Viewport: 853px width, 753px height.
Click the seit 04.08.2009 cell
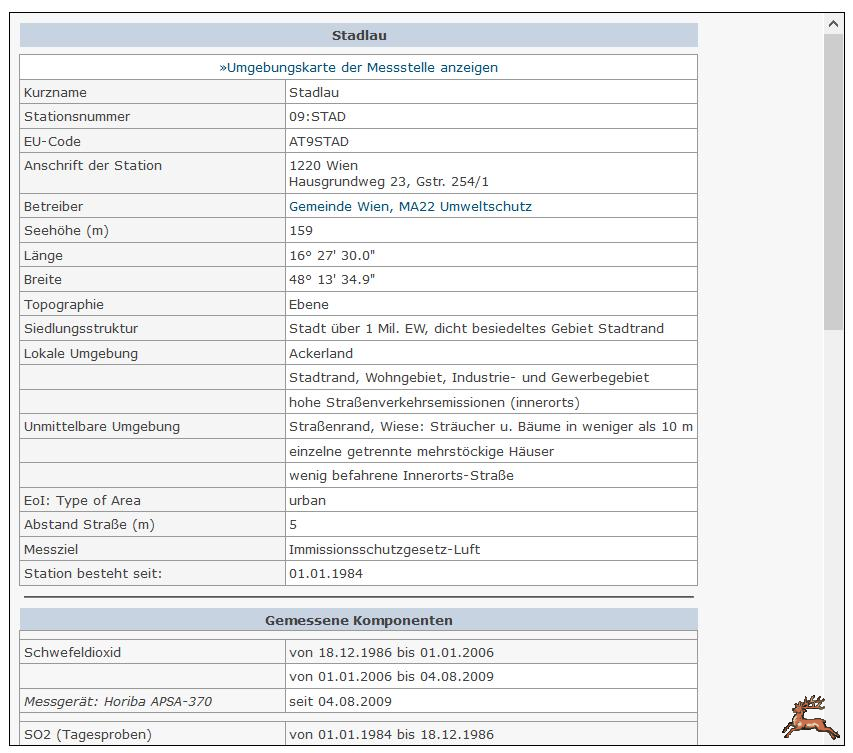[x=491, y=701]
